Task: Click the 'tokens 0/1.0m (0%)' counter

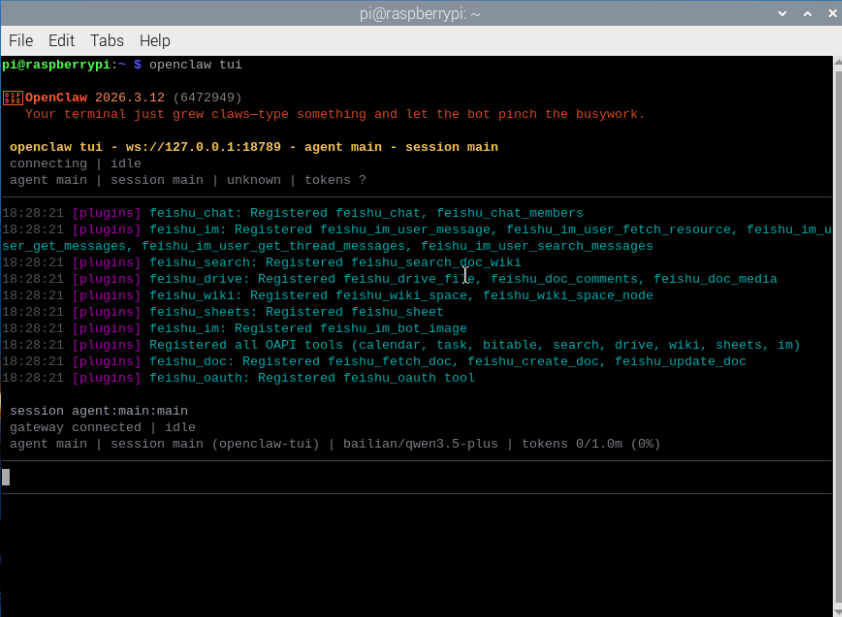Action: click(x=591, y=444)
